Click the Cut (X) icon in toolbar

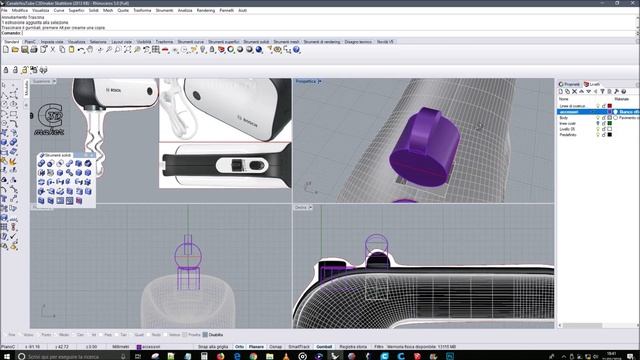(x=53, y=50)
